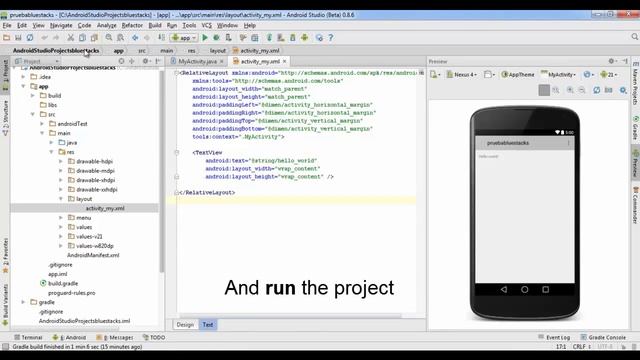Click the Find magnifier icon
Screen dimensions: 640x360
tap(109, 38)
